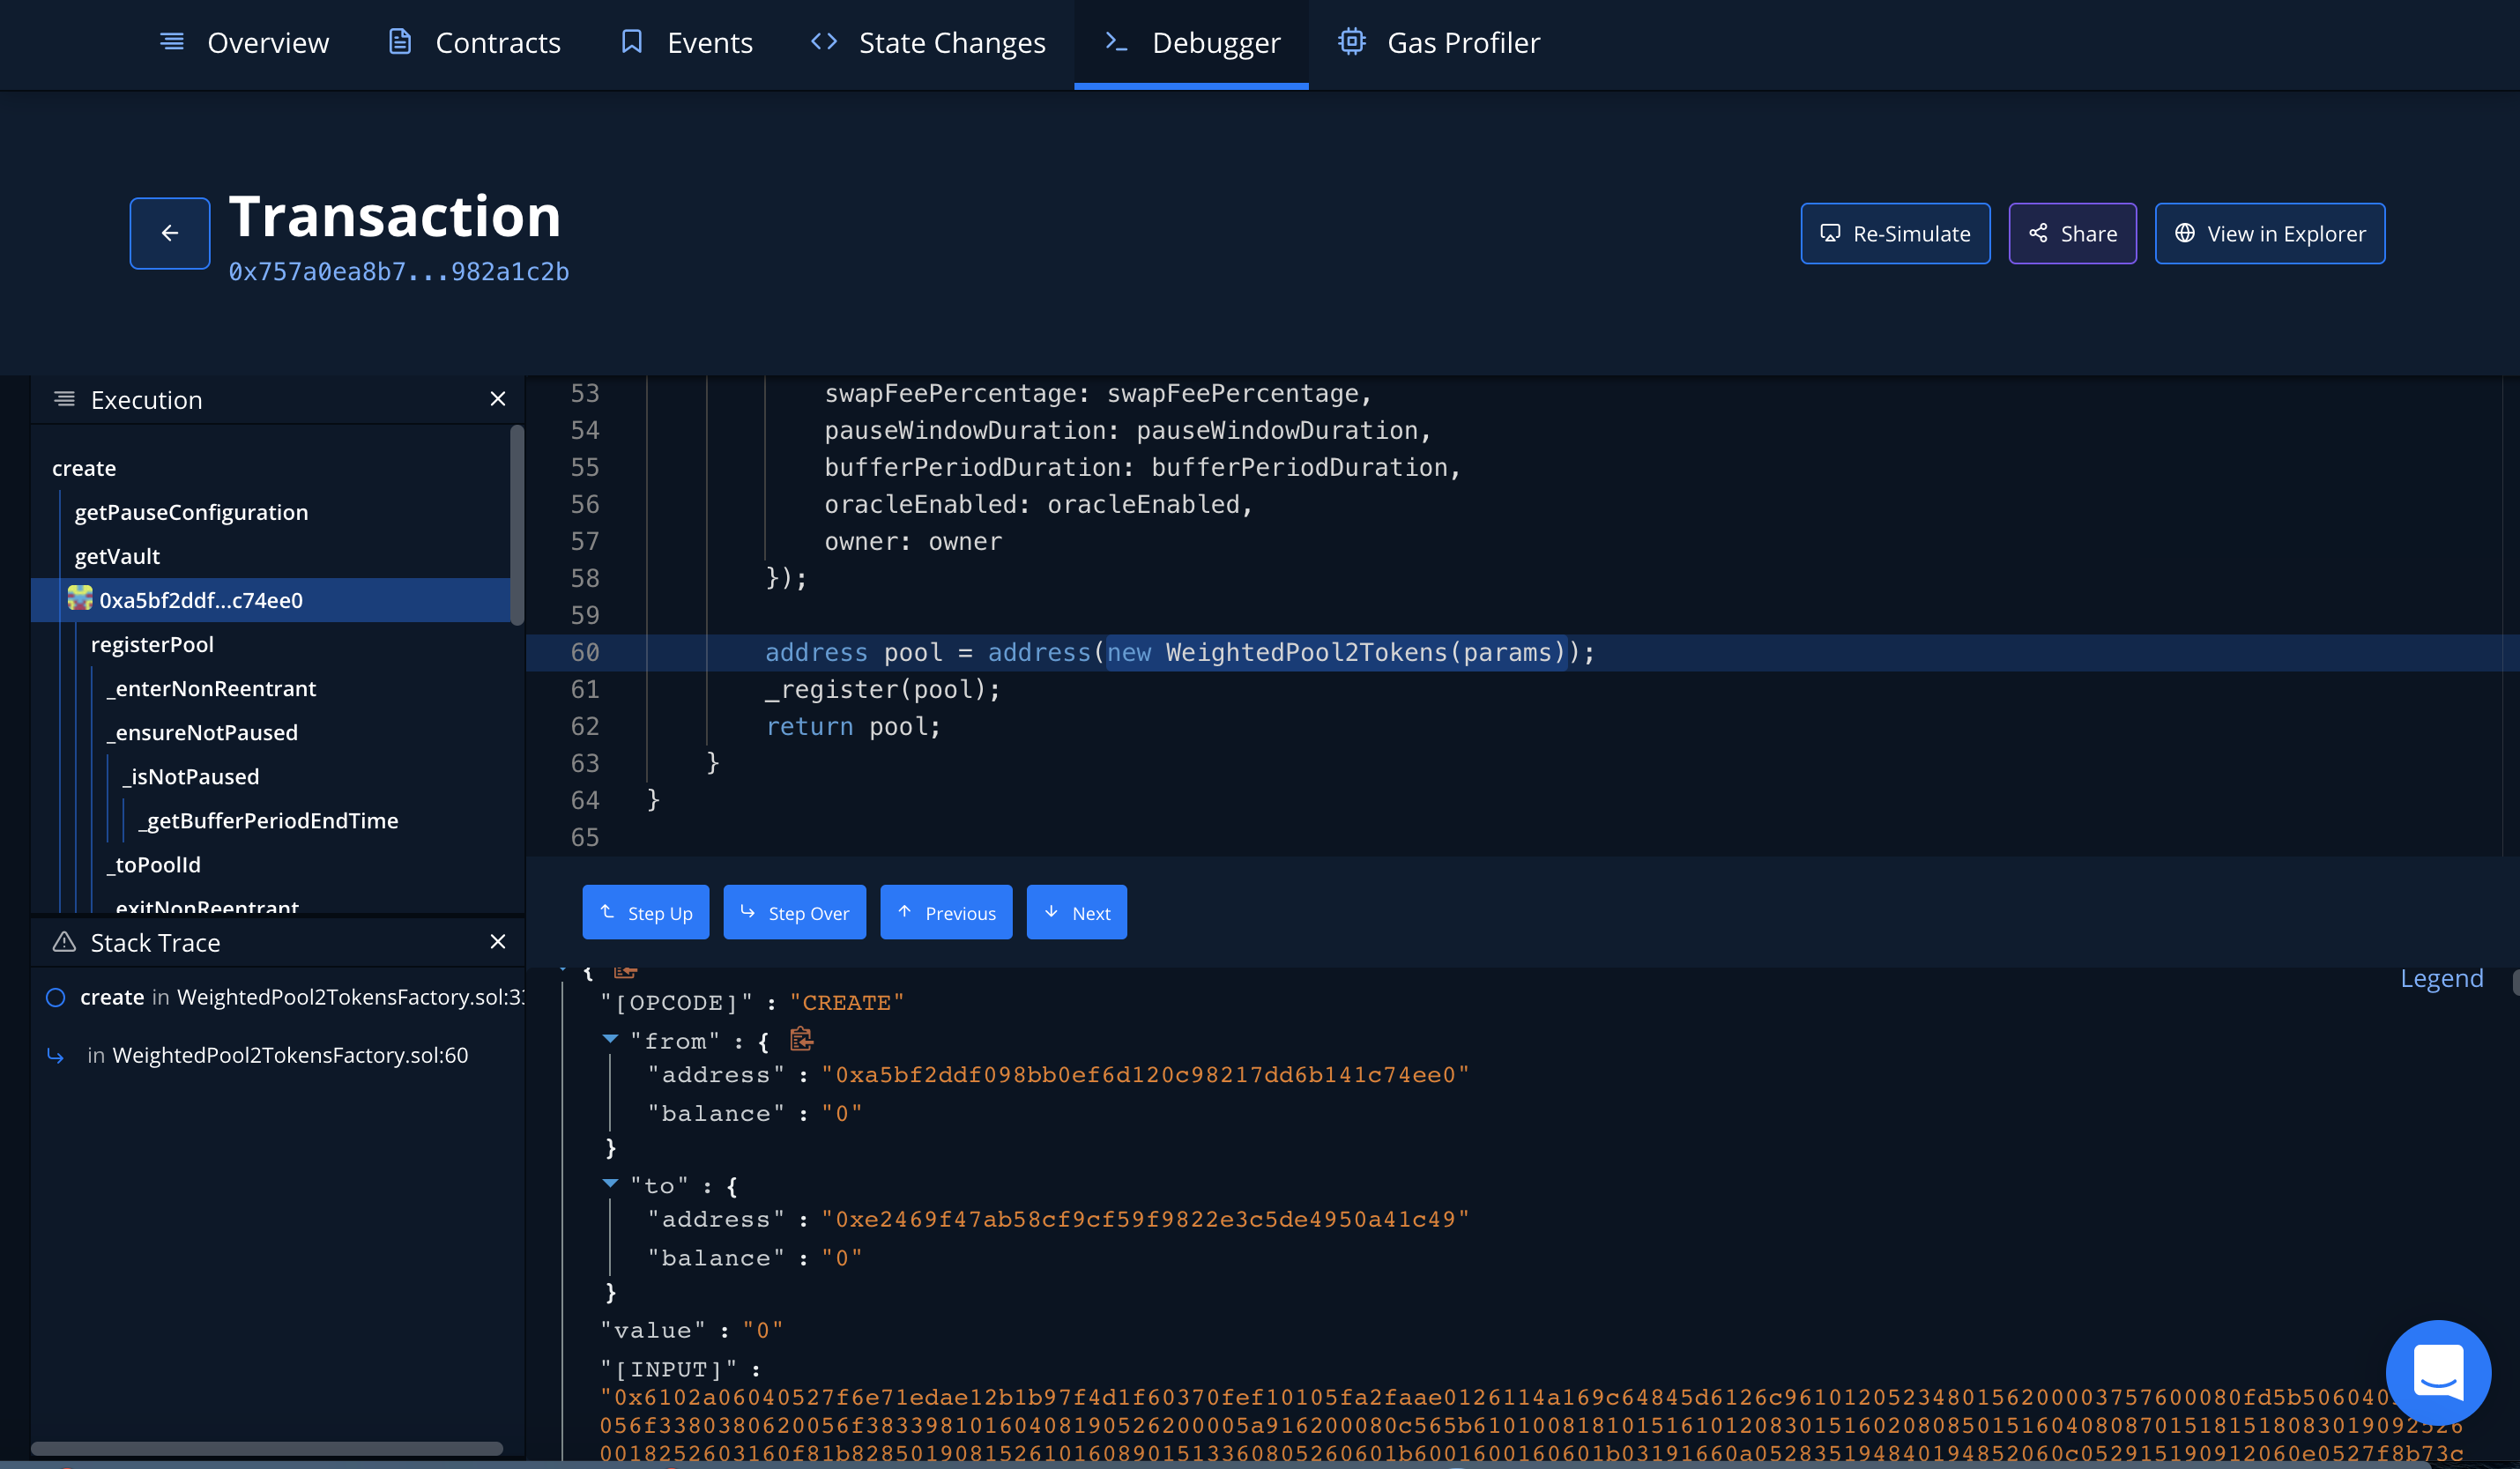This screenshot has width=2520, height=1469.
Task: Open the Gas Profiler tab
Action: [1439, 43]
